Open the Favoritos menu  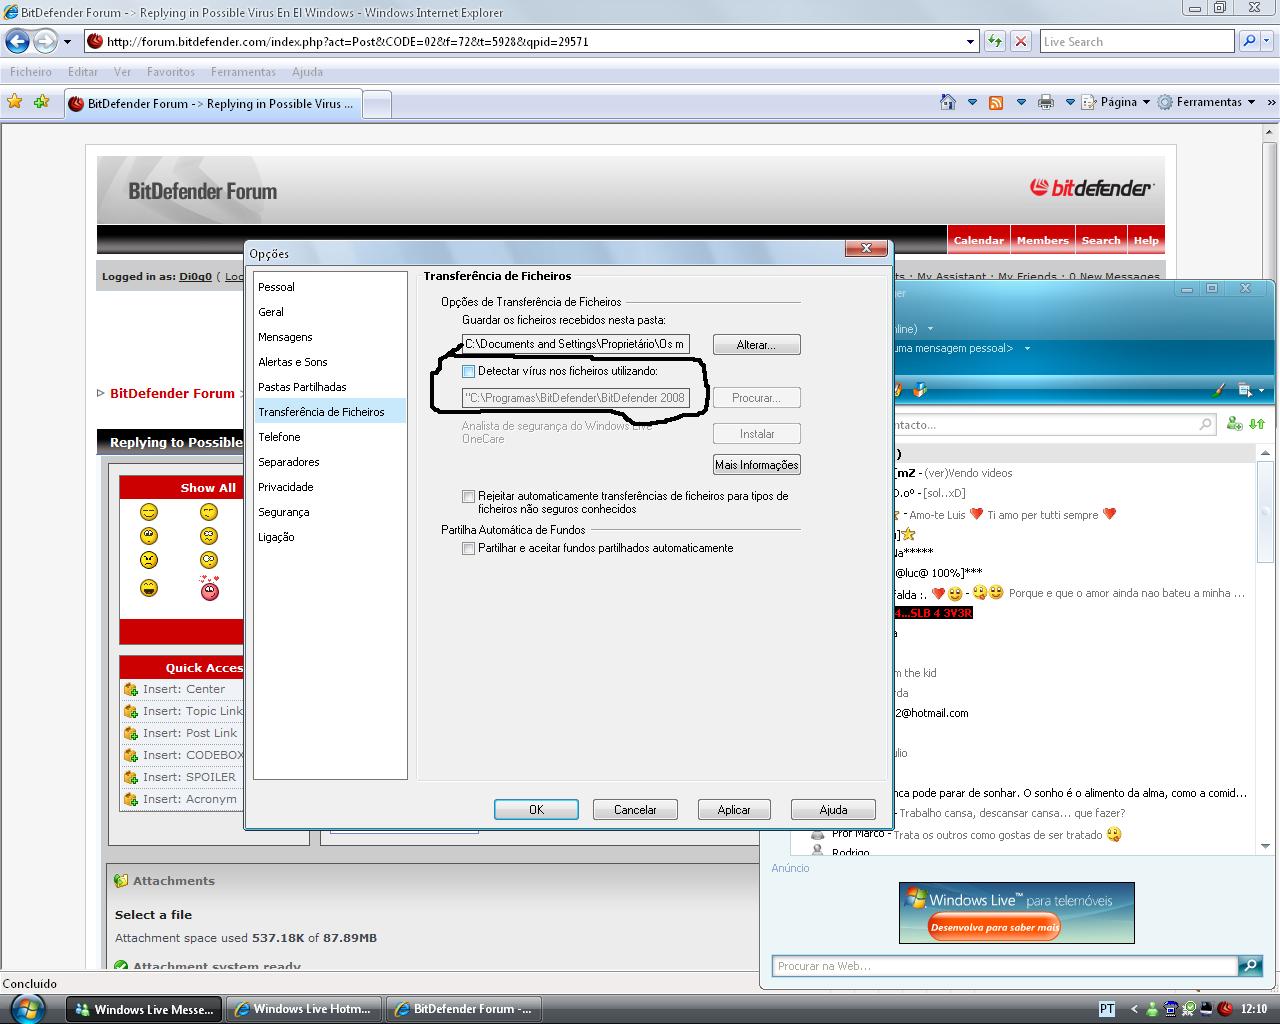[171, 72]
